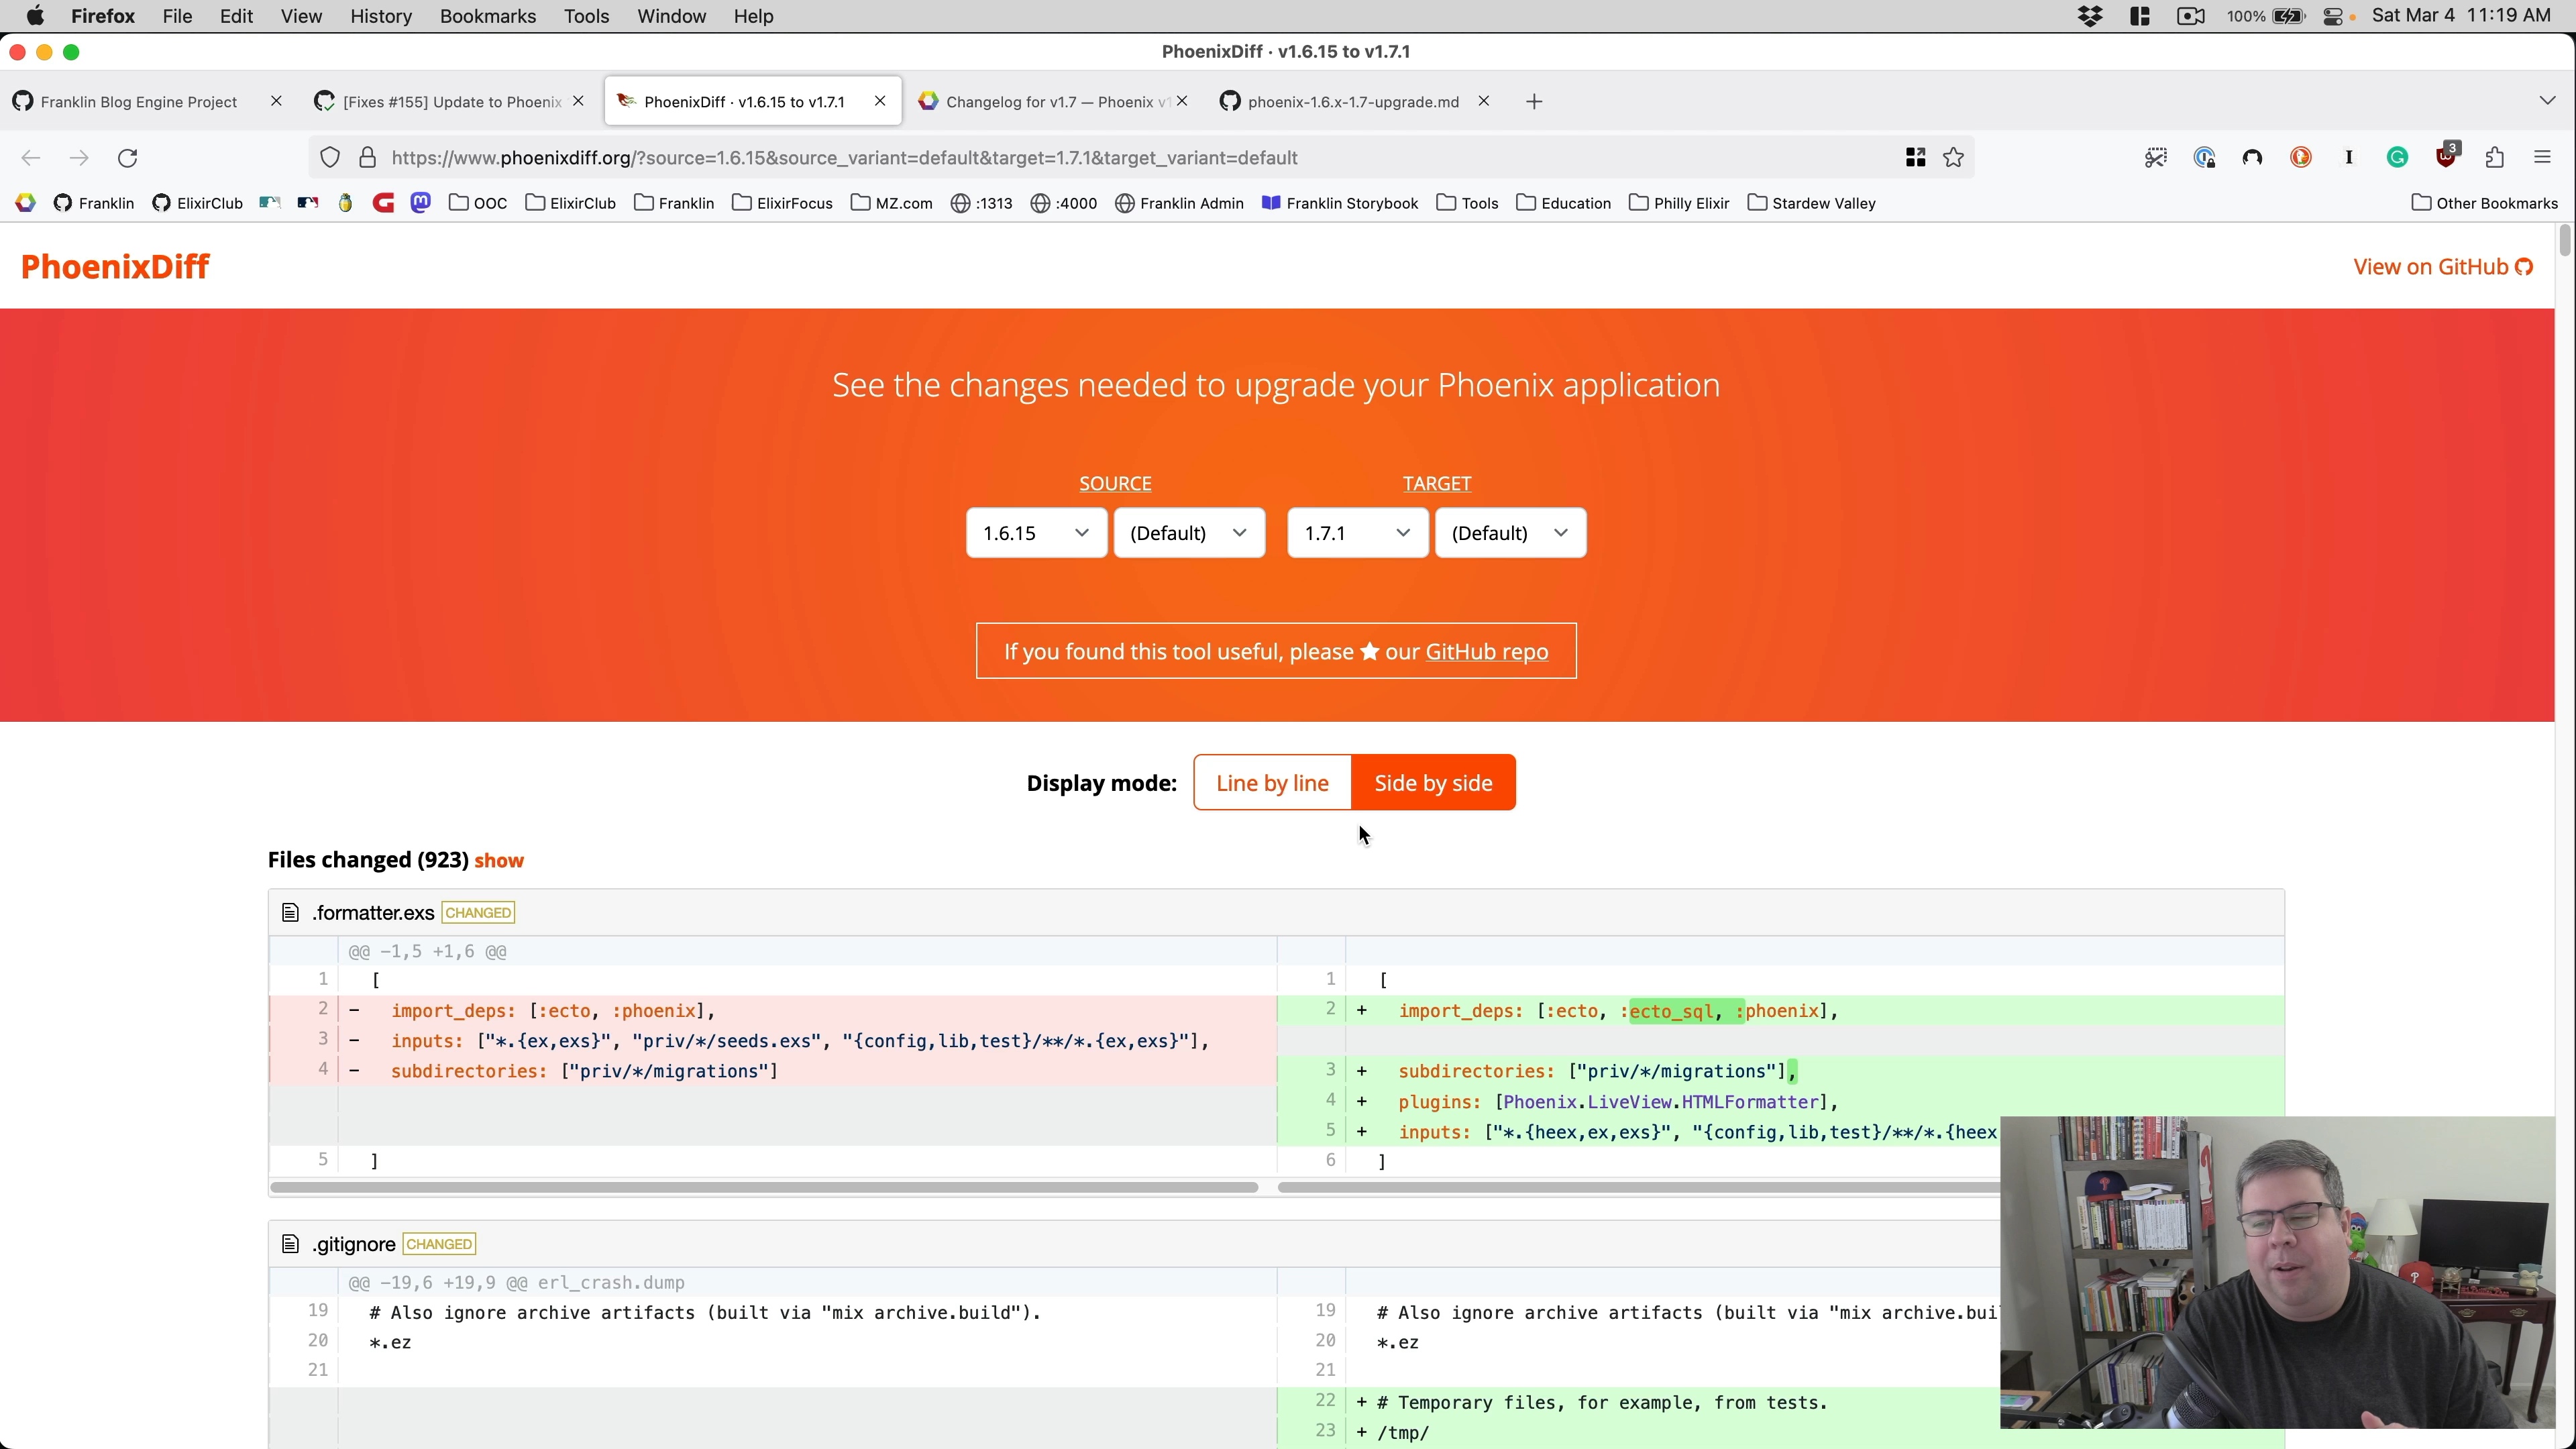Open the red G bookmark icon
Image resolution: width=2576 pixels, height=1449 pixels.
pyautogui.click(x=383, y=203)
